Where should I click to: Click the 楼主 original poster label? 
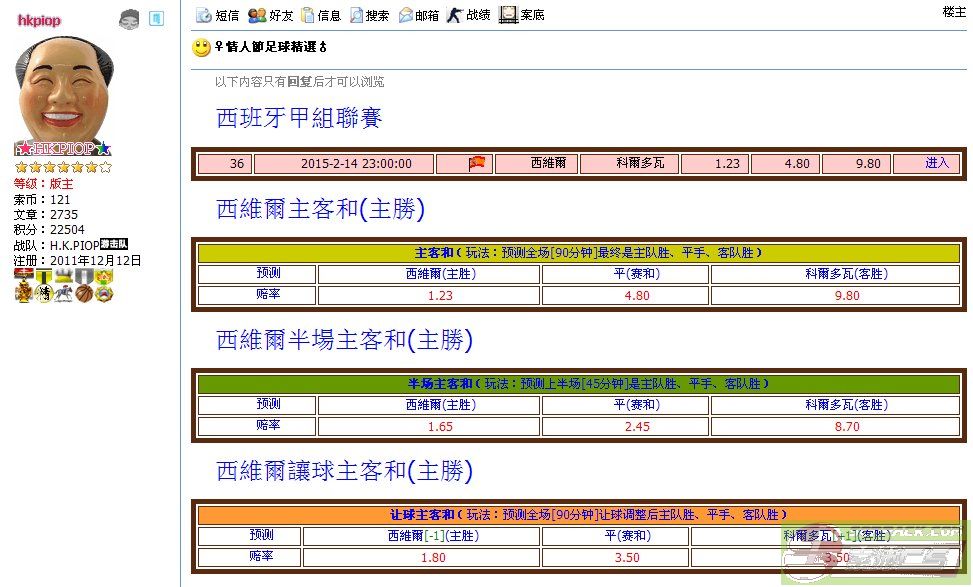954,12
